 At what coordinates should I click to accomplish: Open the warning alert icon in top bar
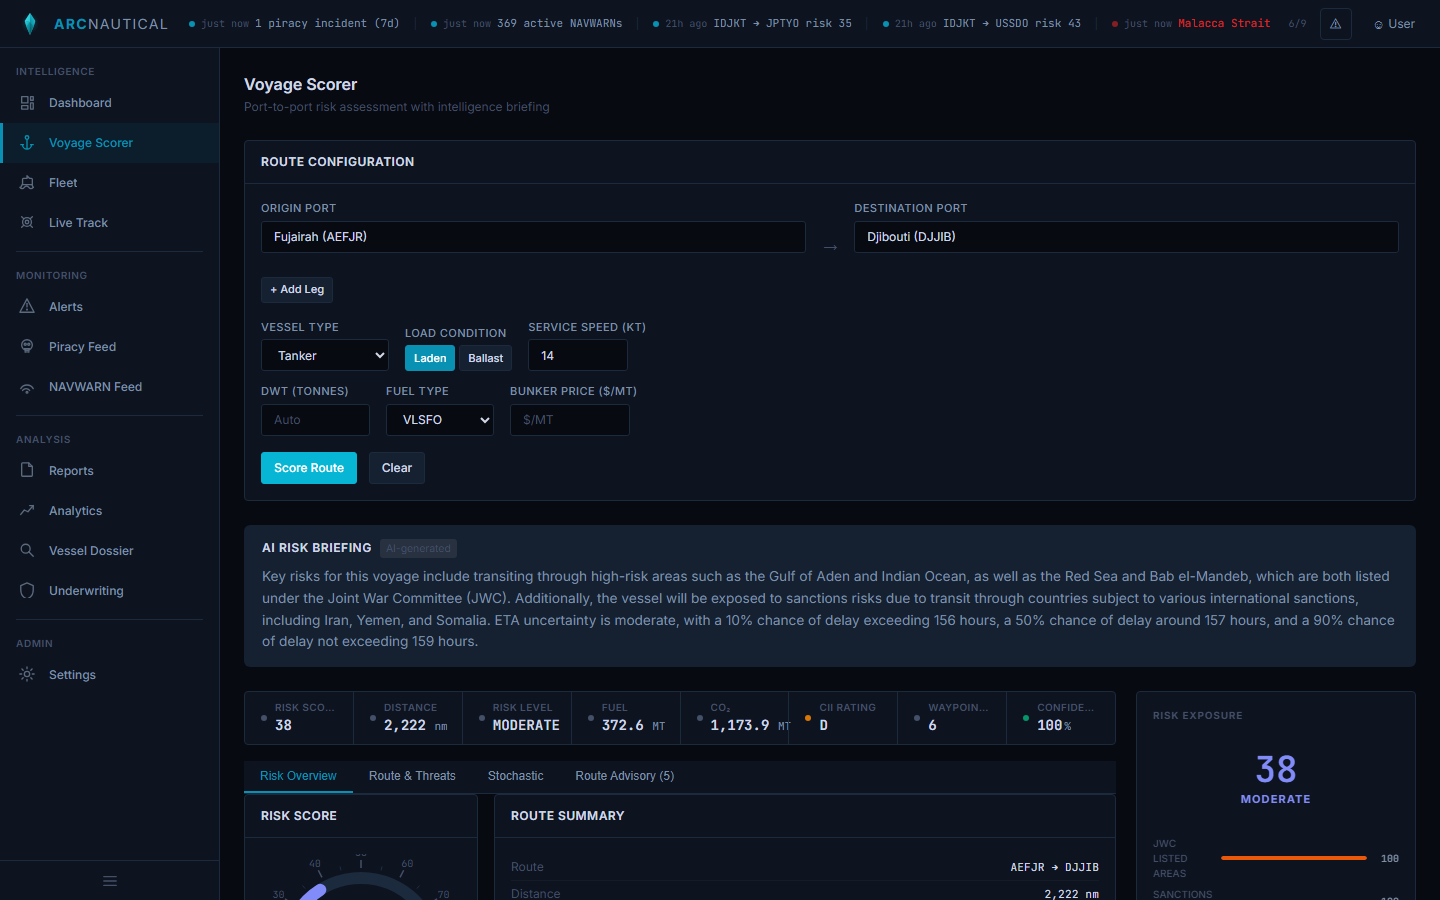(1335, 24)
